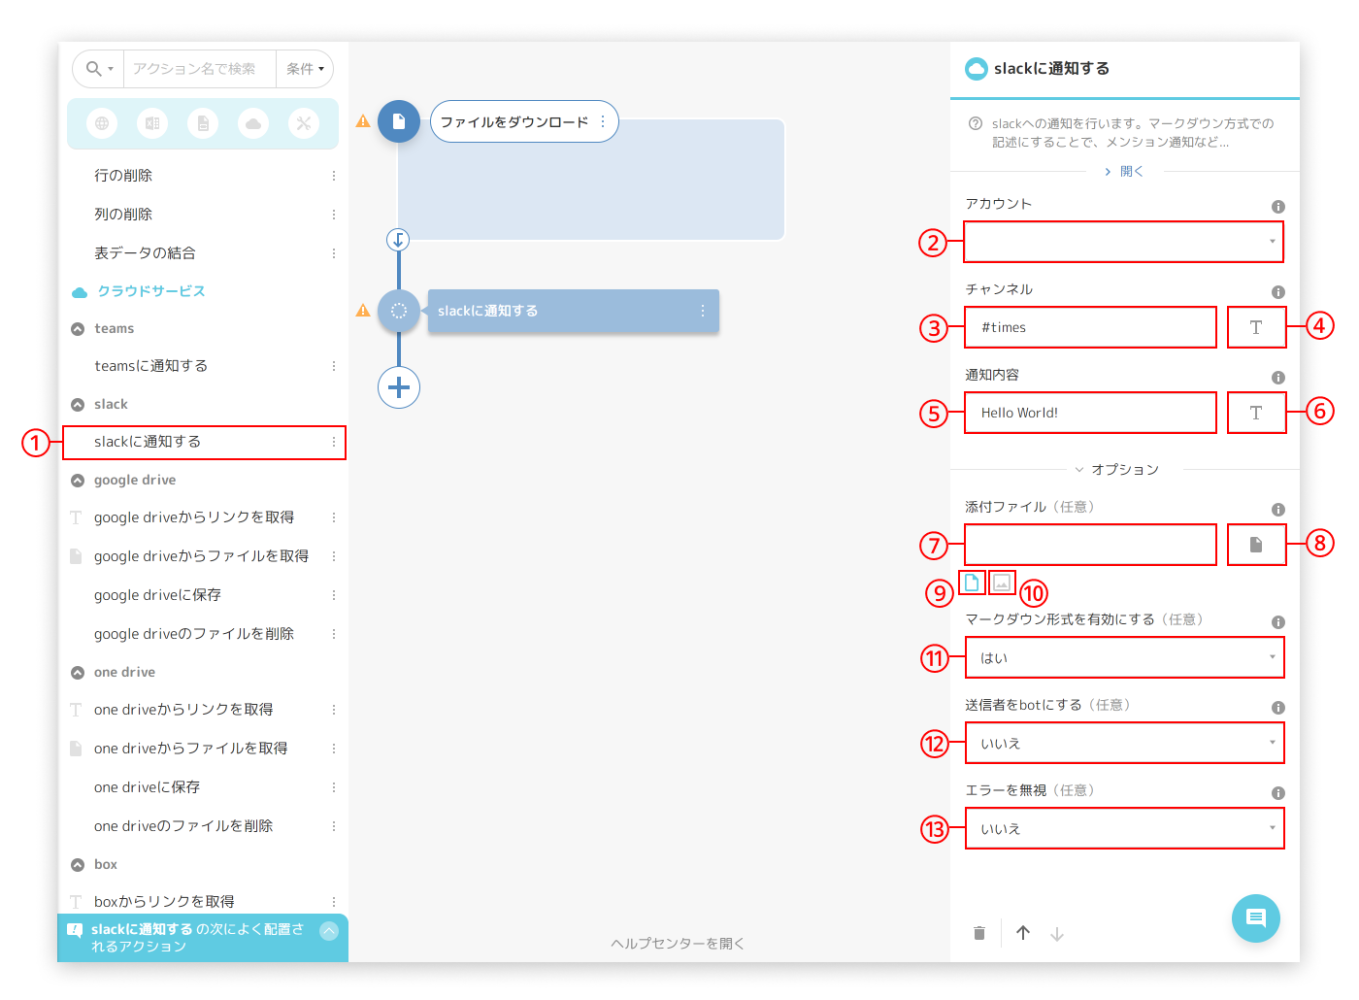Select the tools wrench category icon
Screen dimensions: 1359x1000
pos(304,123)
